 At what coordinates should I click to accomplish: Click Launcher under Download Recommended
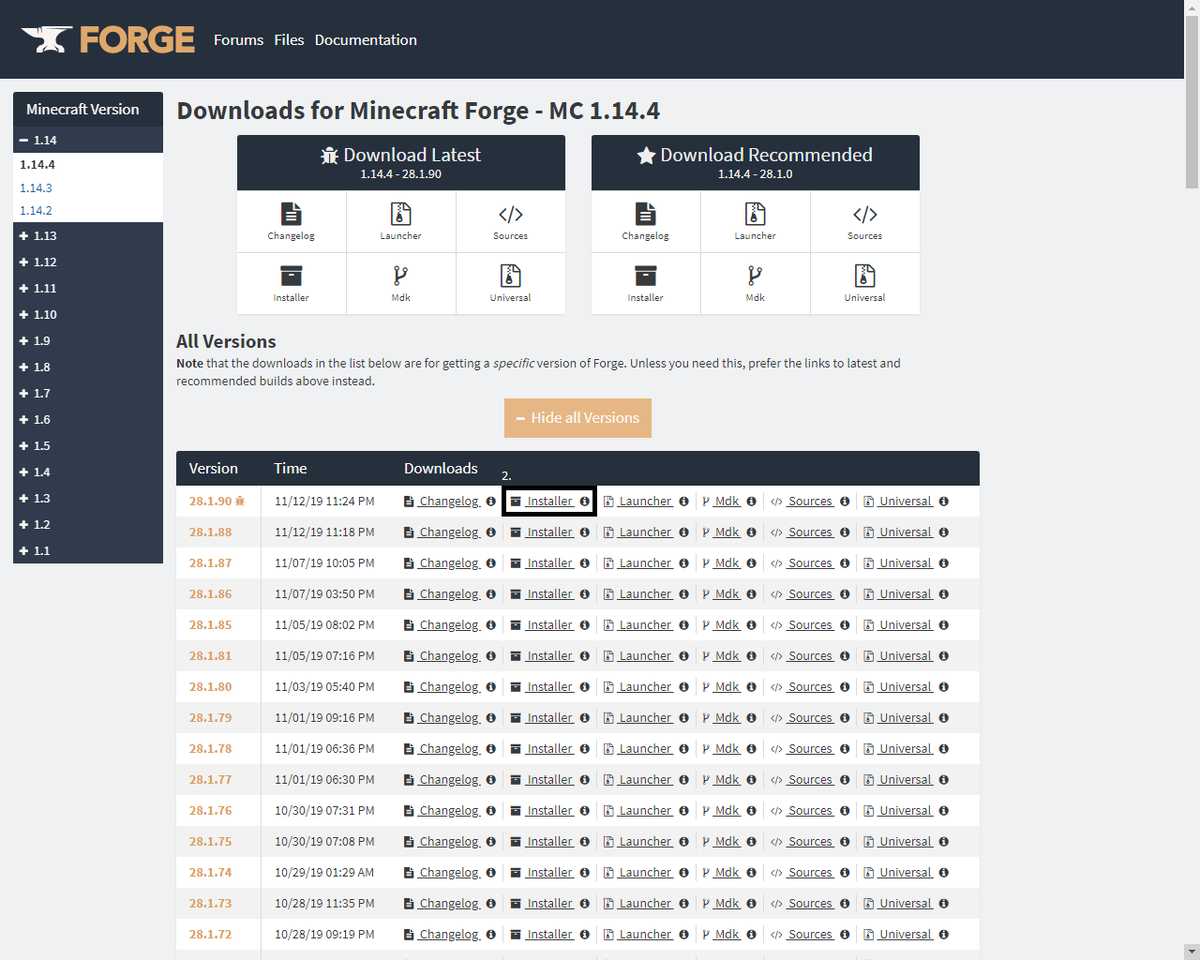[755, 222]
